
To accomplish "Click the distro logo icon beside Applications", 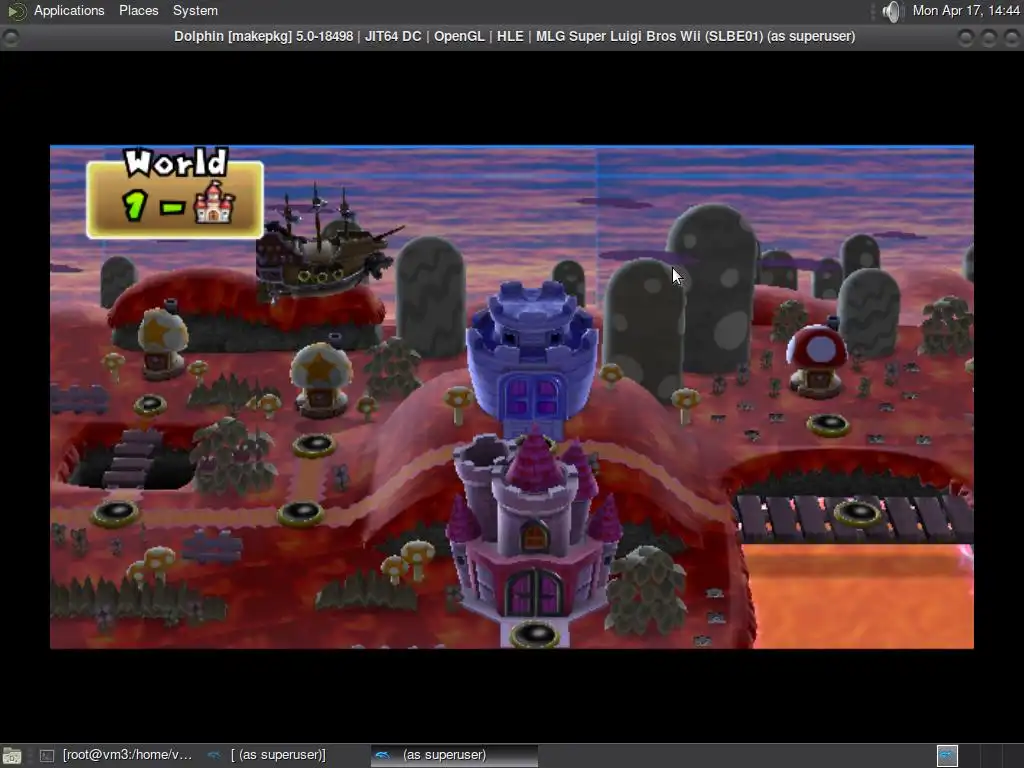I will pos(16,10).
